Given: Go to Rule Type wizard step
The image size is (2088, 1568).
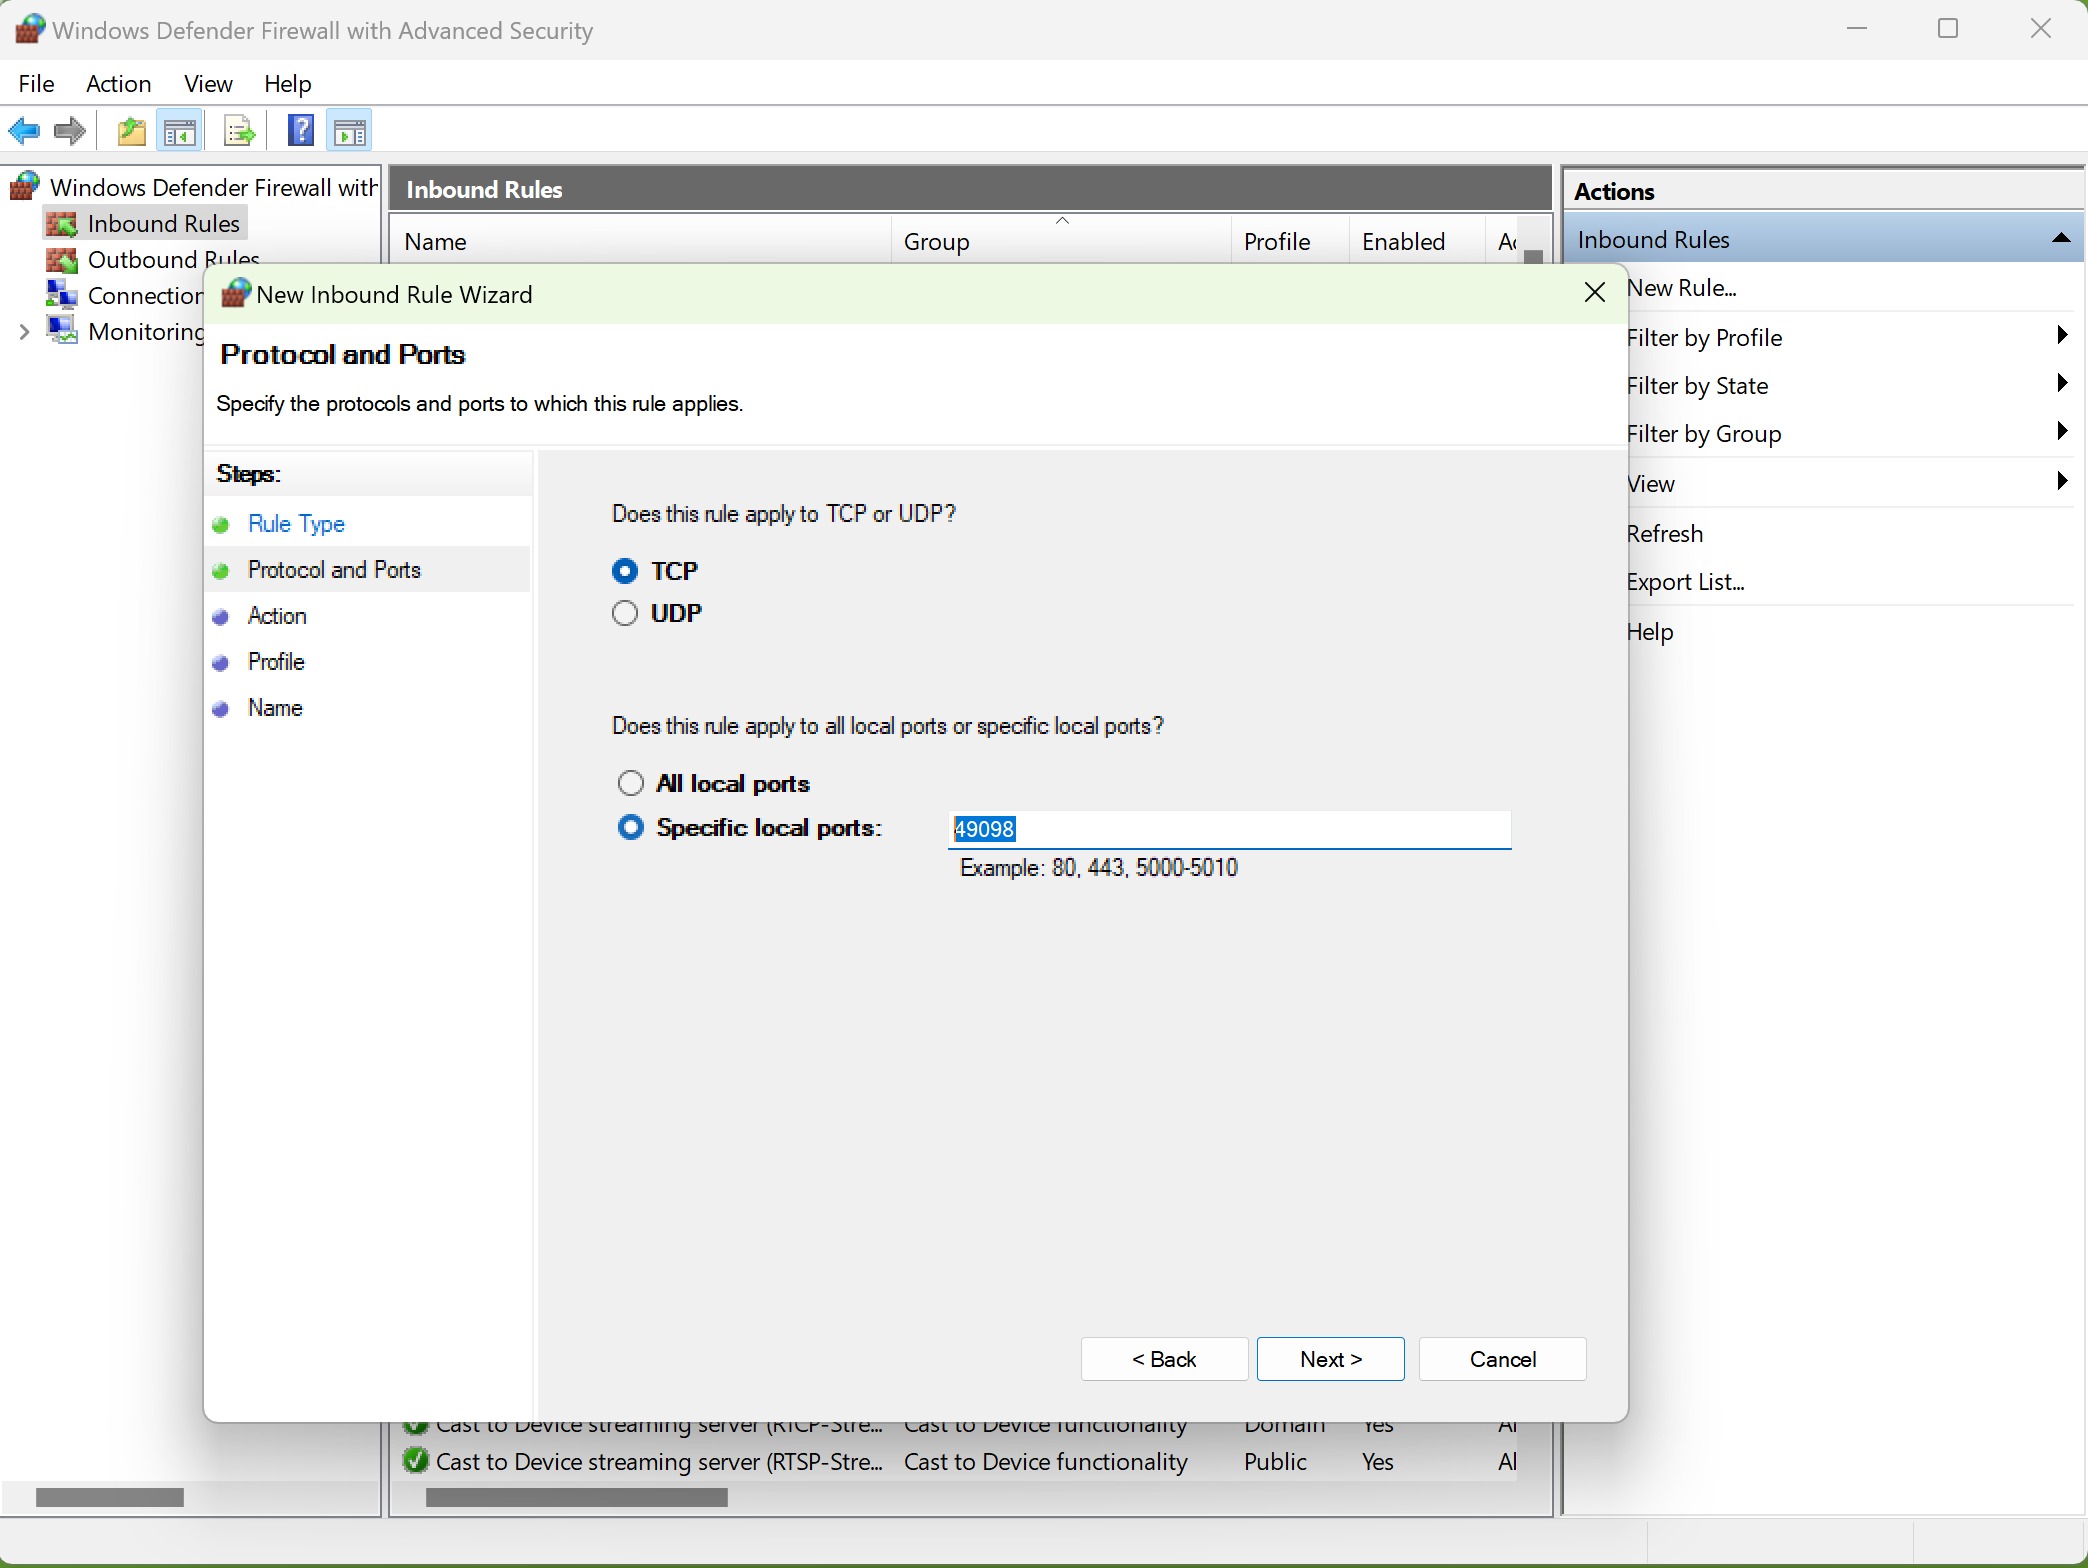Looking at the screenshot, I should pos(296,524).
